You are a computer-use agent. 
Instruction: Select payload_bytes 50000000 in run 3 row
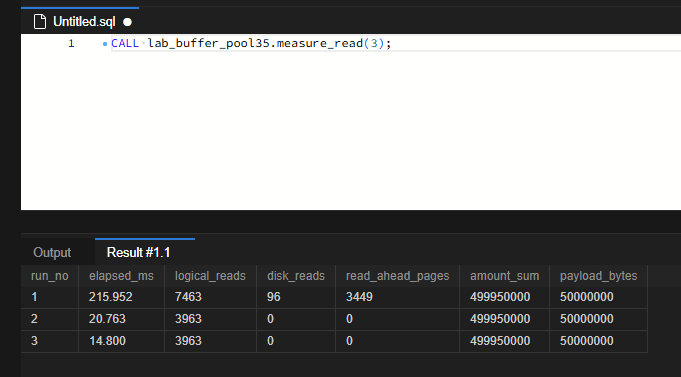coord(598,341)
